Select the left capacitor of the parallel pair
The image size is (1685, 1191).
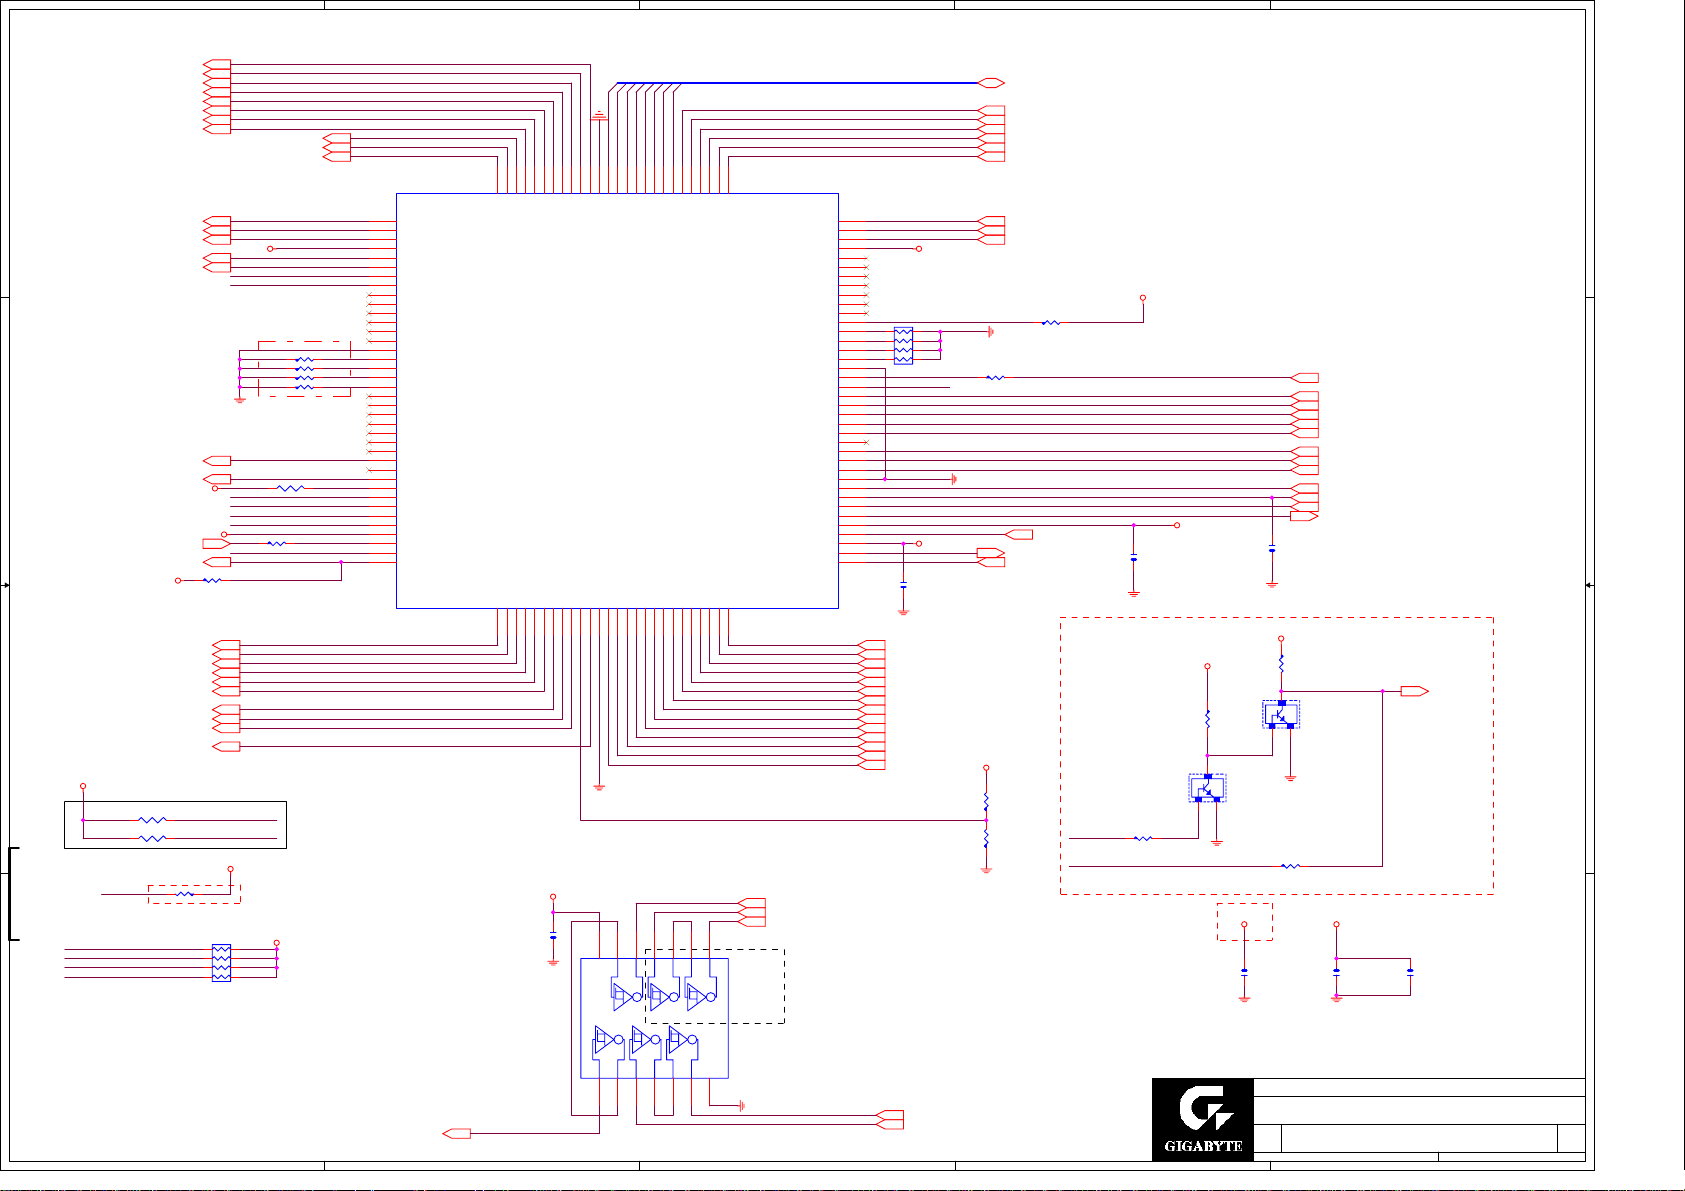click(1337, 971)
